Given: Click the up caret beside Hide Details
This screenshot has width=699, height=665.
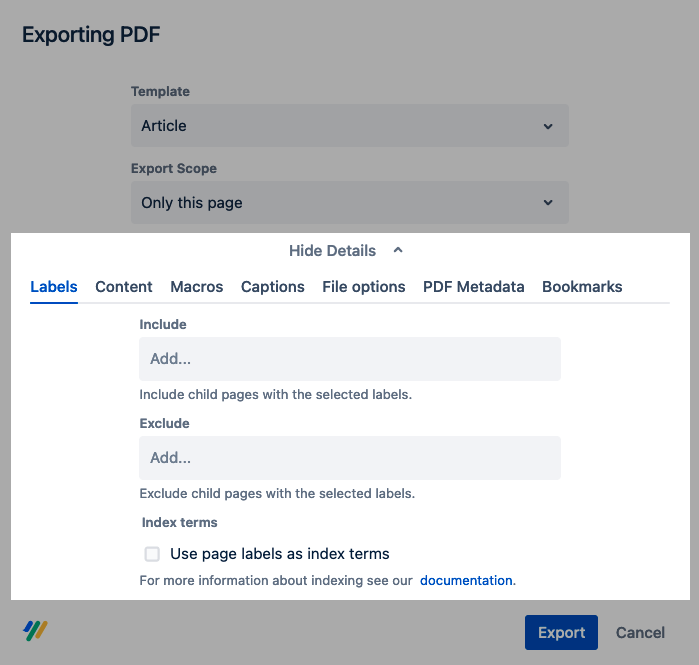Looking at the screenshot, I should (398, 250).
